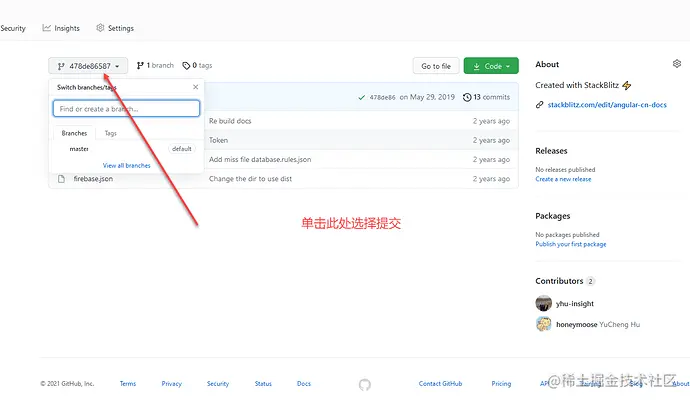Open the footer Security link

coord(218,384)
